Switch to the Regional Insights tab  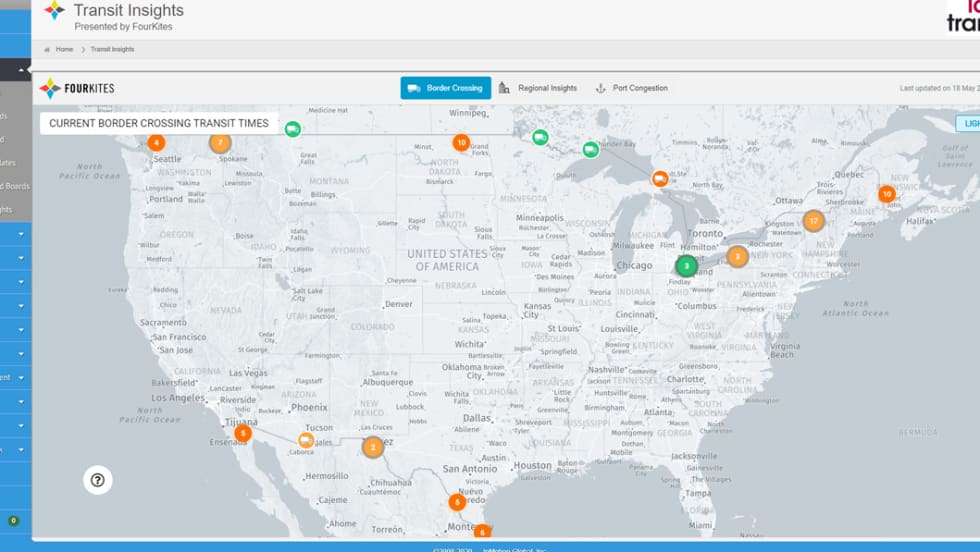(x=538, y=88)
